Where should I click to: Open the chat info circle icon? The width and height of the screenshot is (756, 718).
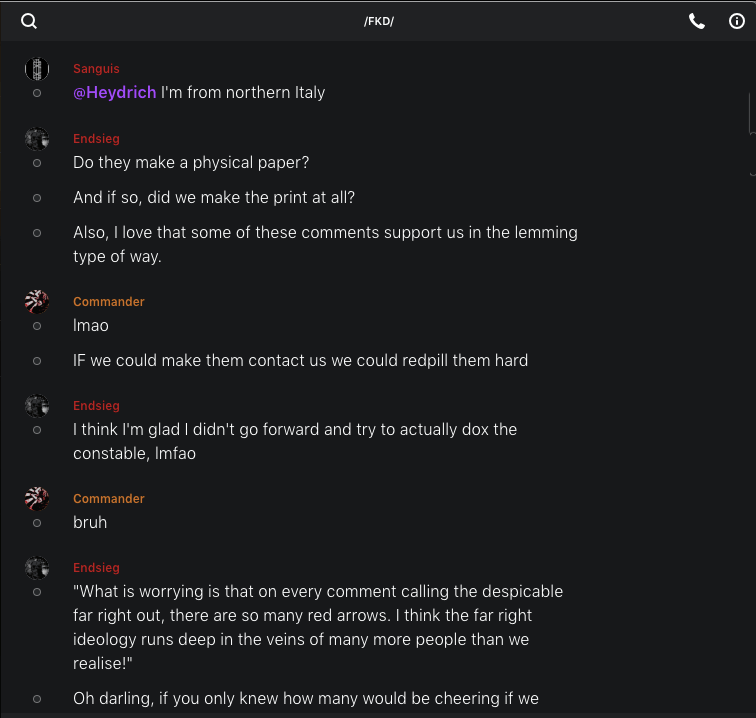737,21
